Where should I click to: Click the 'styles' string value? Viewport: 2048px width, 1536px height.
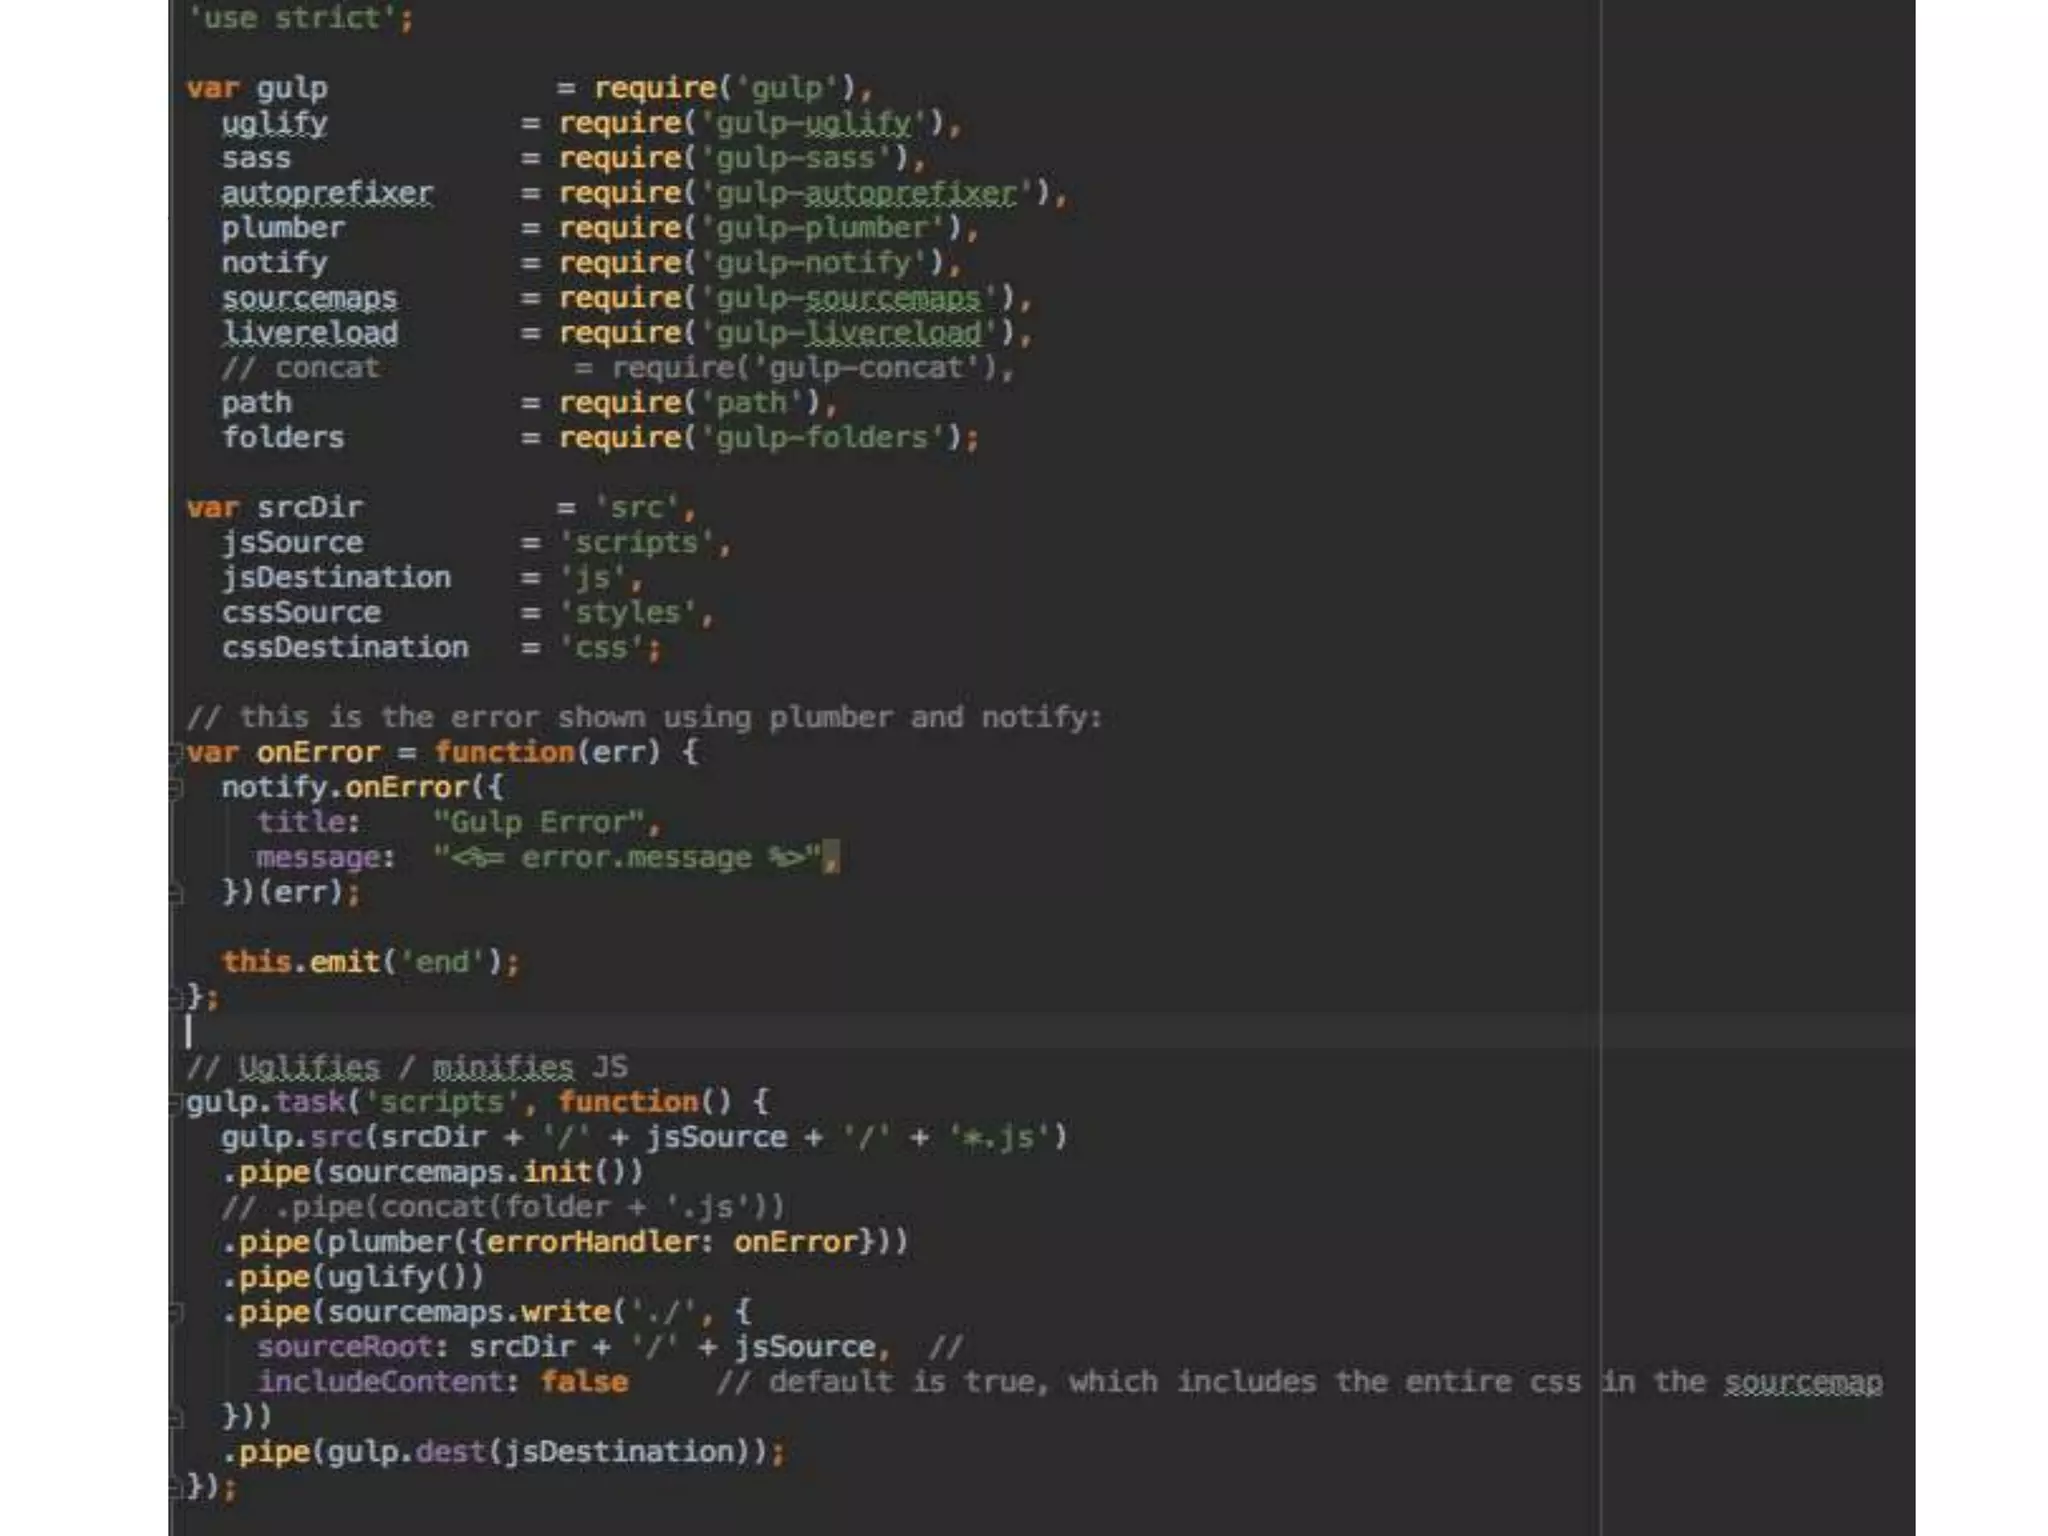coord(627,613)
